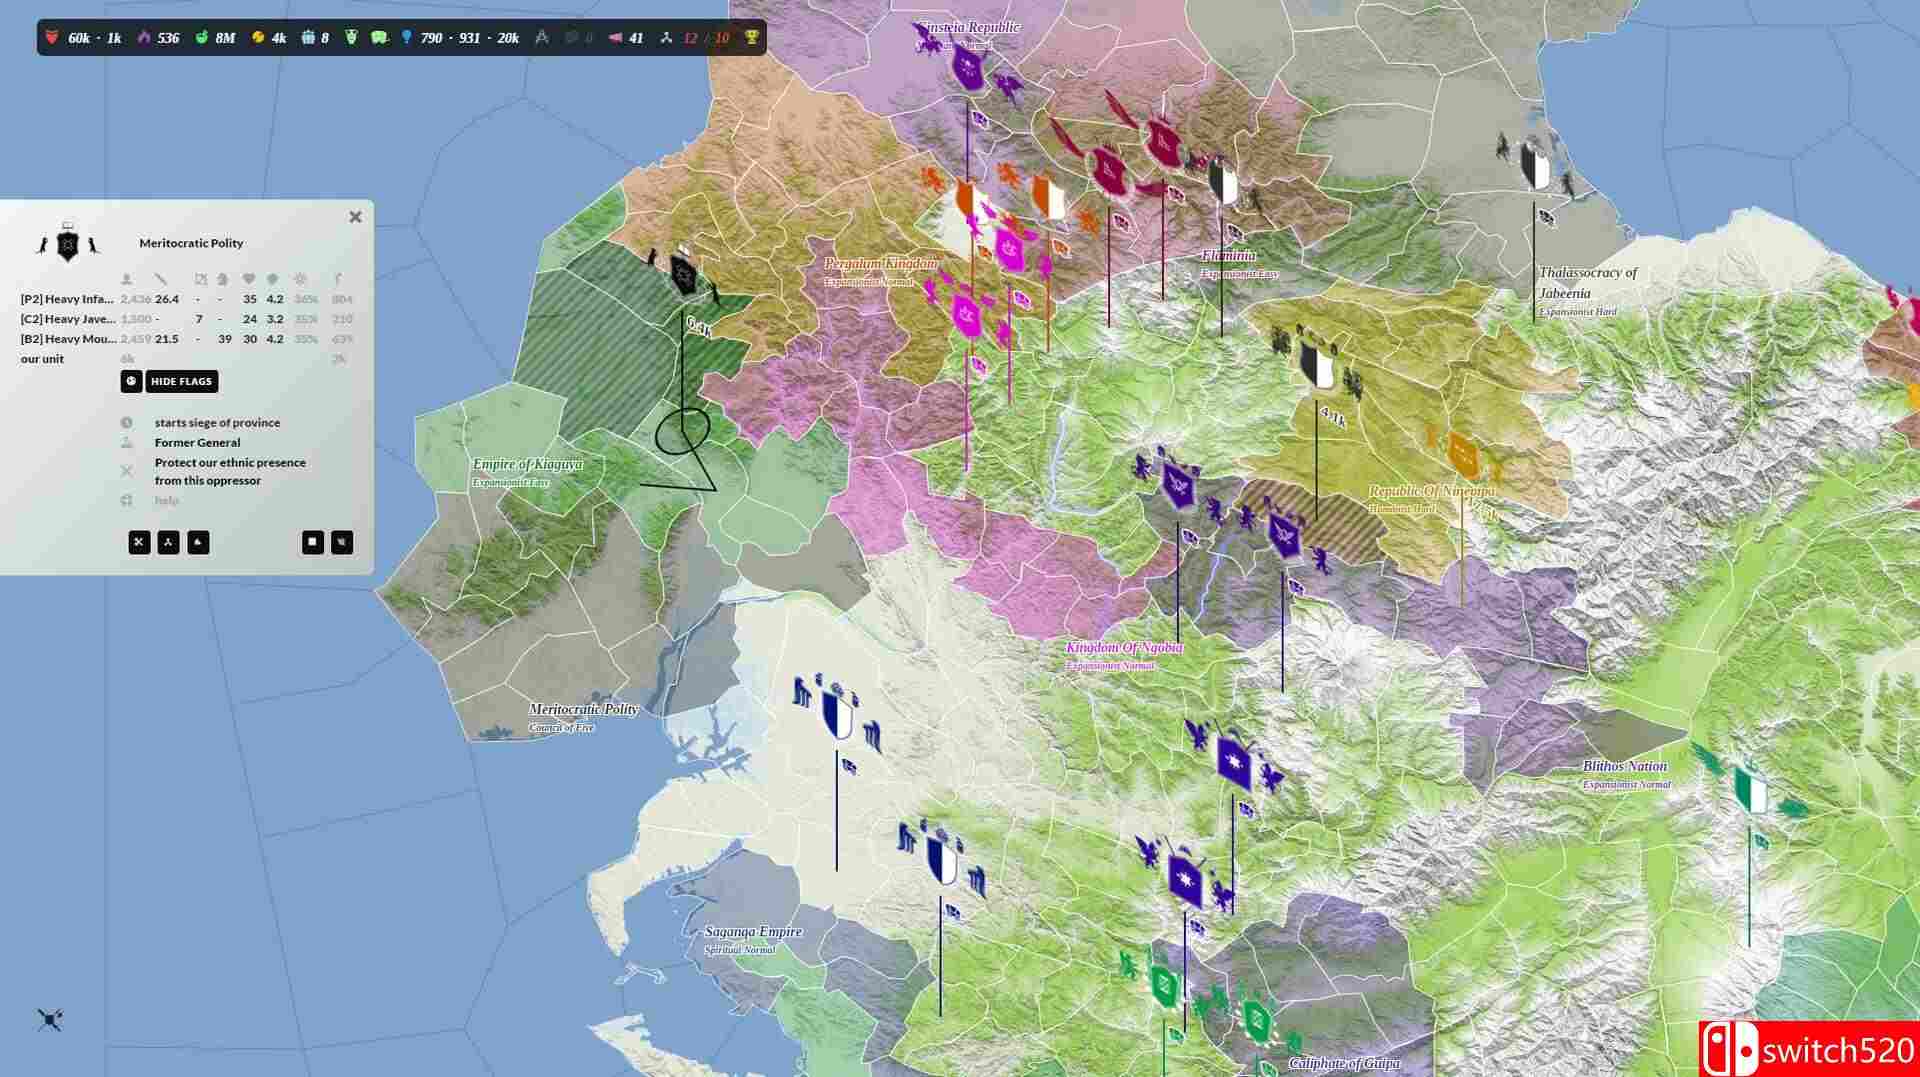1920x1077 pixels.
Task: Click the red heart population icon
Action: click(x=52, y=38)
